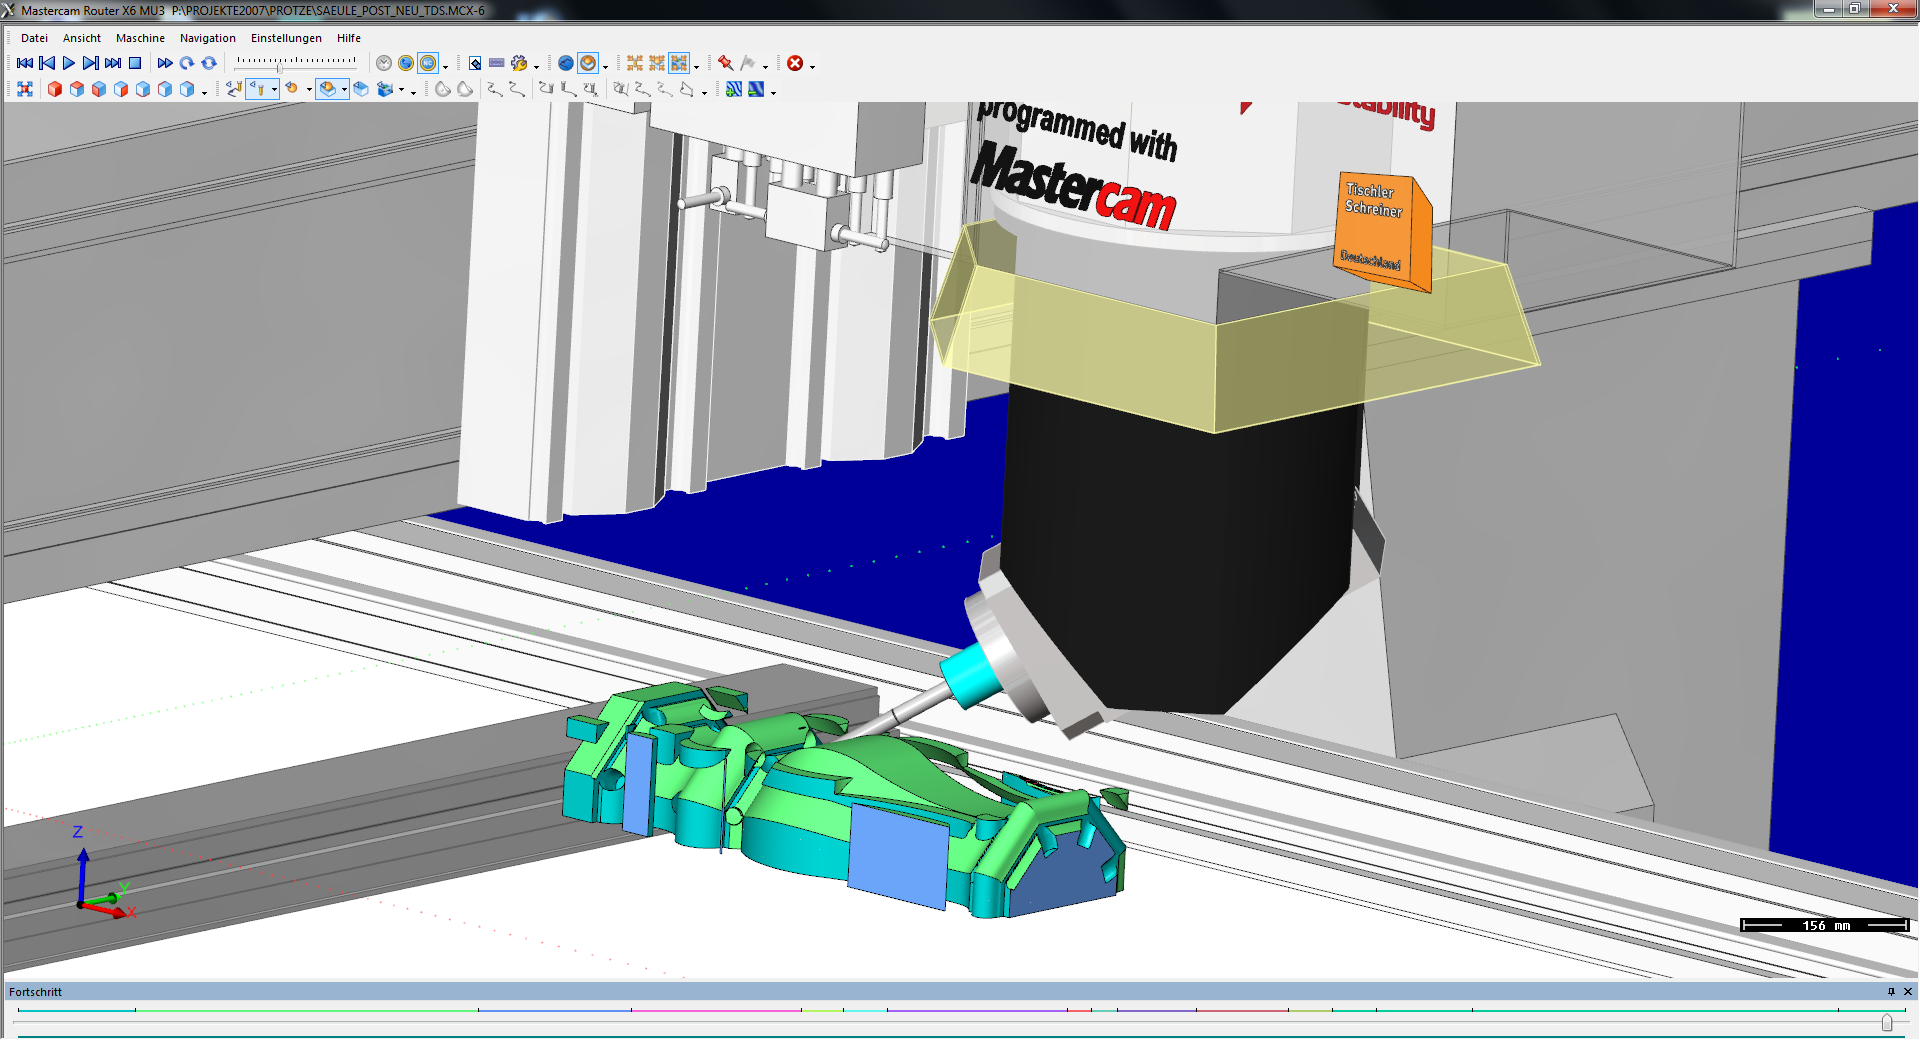Click the solid red cube view icon
This screenshot has width=1920, height=1040.
55,89
